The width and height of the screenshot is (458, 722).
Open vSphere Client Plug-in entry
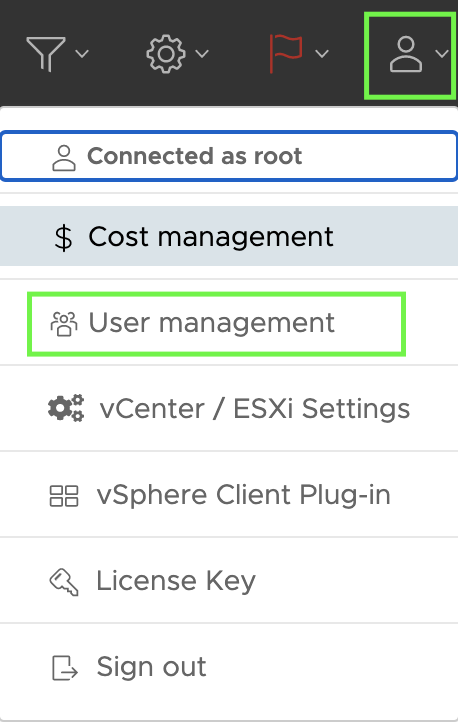click(x=229, y=495)
